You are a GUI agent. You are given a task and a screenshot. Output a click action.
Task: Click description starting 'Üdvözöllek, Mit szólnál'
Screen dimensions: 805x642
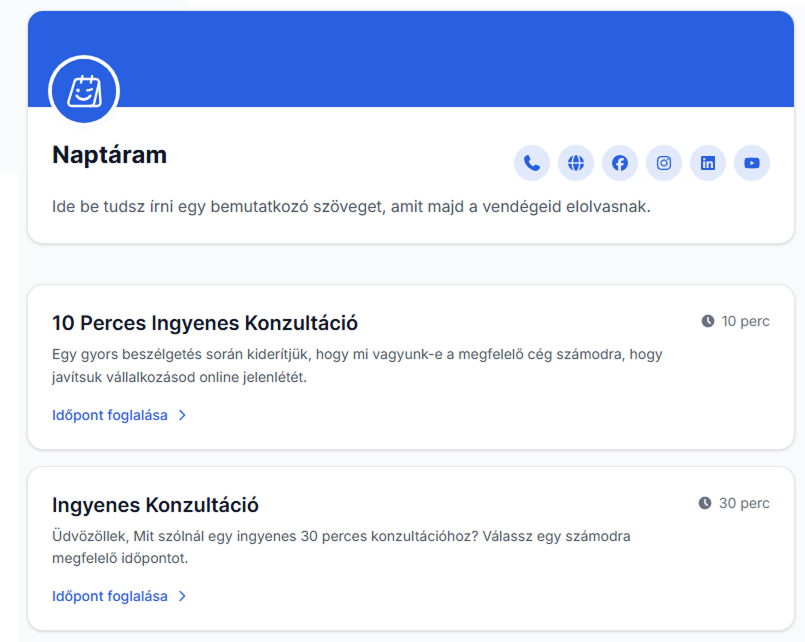tap(341, 547)
